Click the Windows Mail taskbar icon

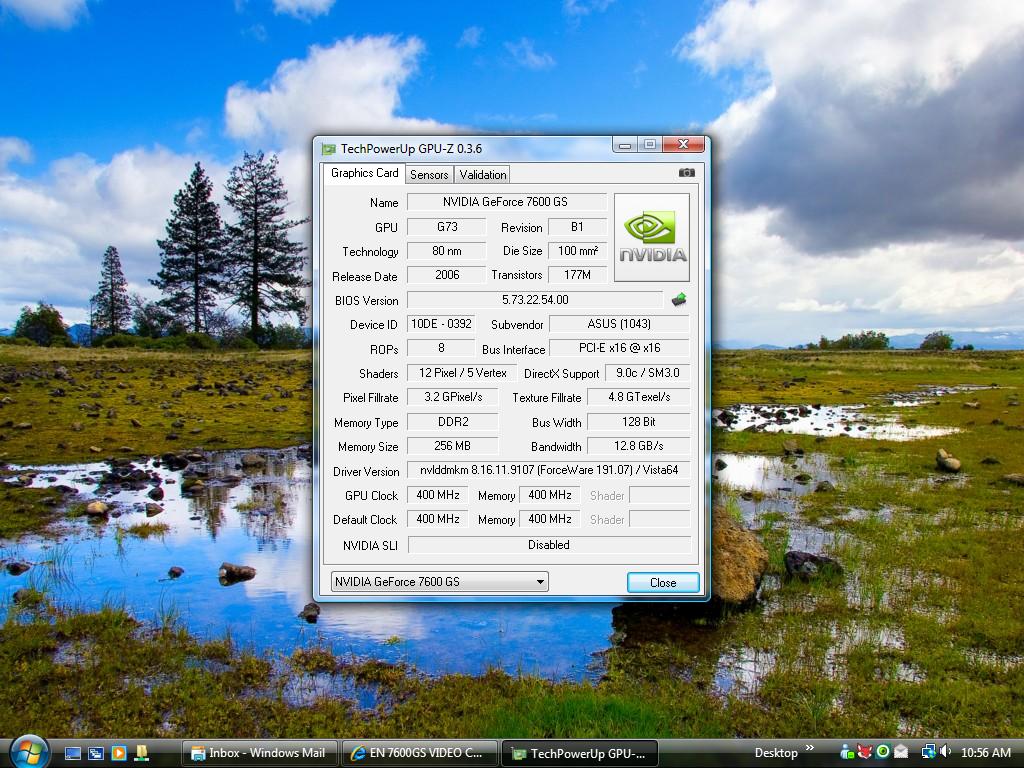[x=198, y=753]
